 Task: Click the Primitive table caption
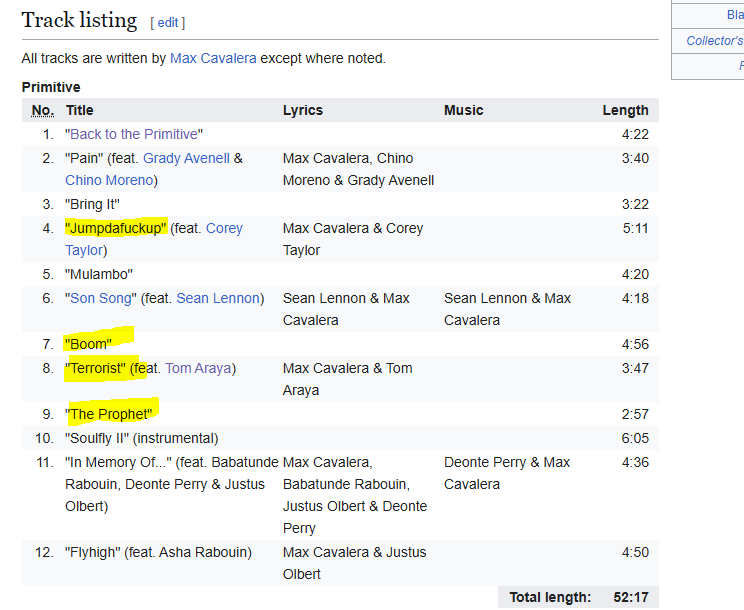(51, 87)
